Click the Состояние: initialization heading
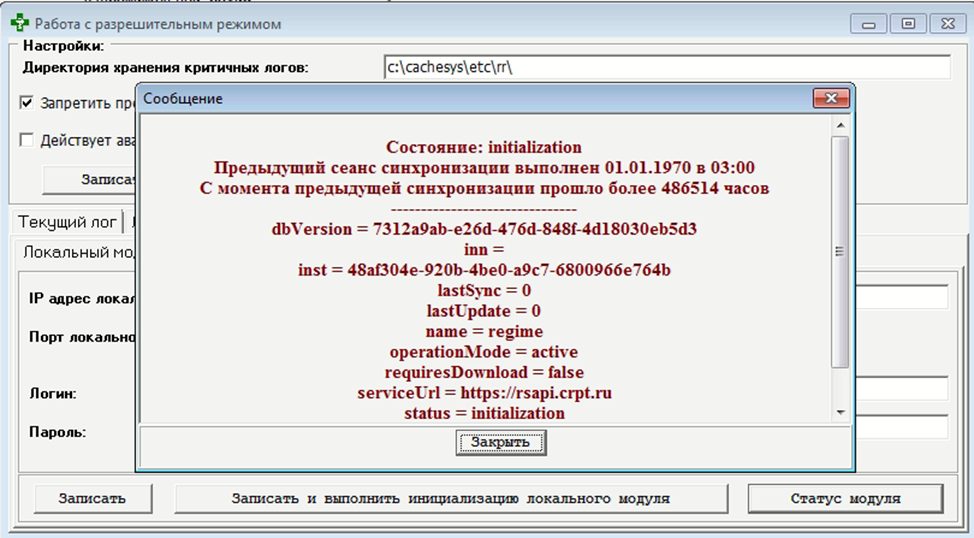 click(x=484, y=147)
